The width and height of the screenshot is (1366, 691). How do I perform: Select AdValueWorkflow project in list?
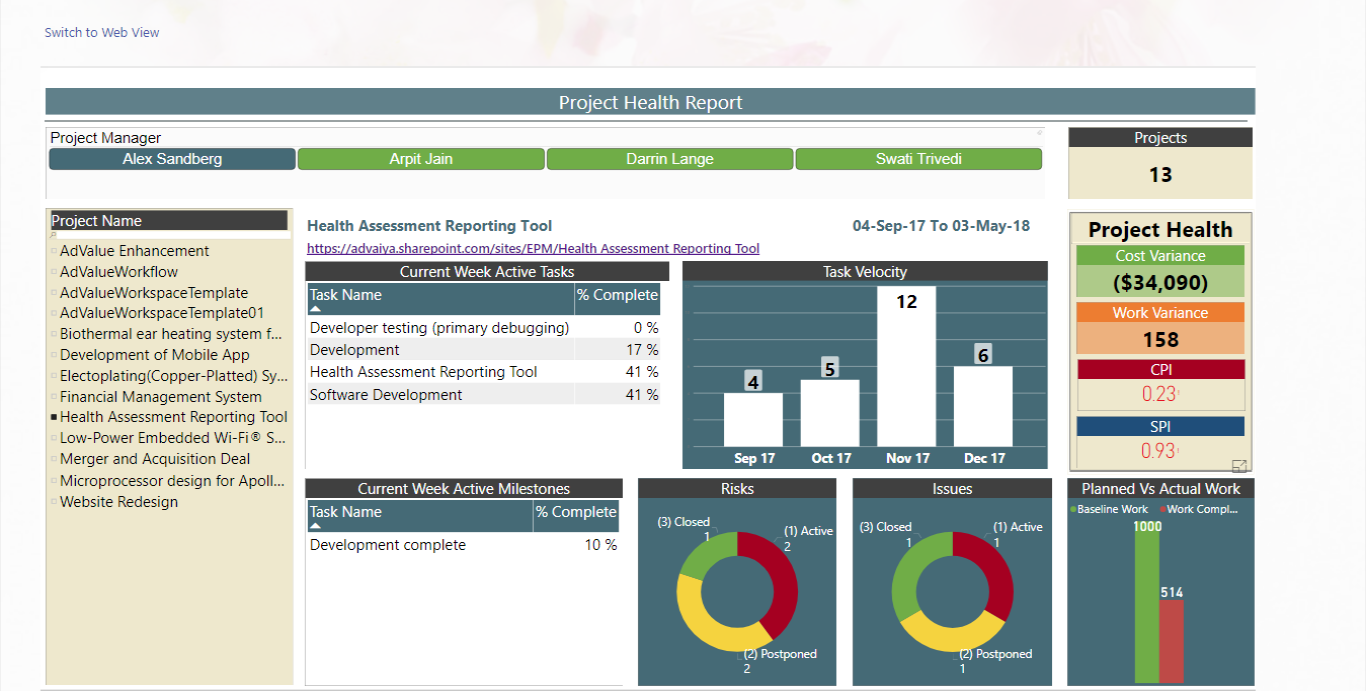[x=119, y=272]
